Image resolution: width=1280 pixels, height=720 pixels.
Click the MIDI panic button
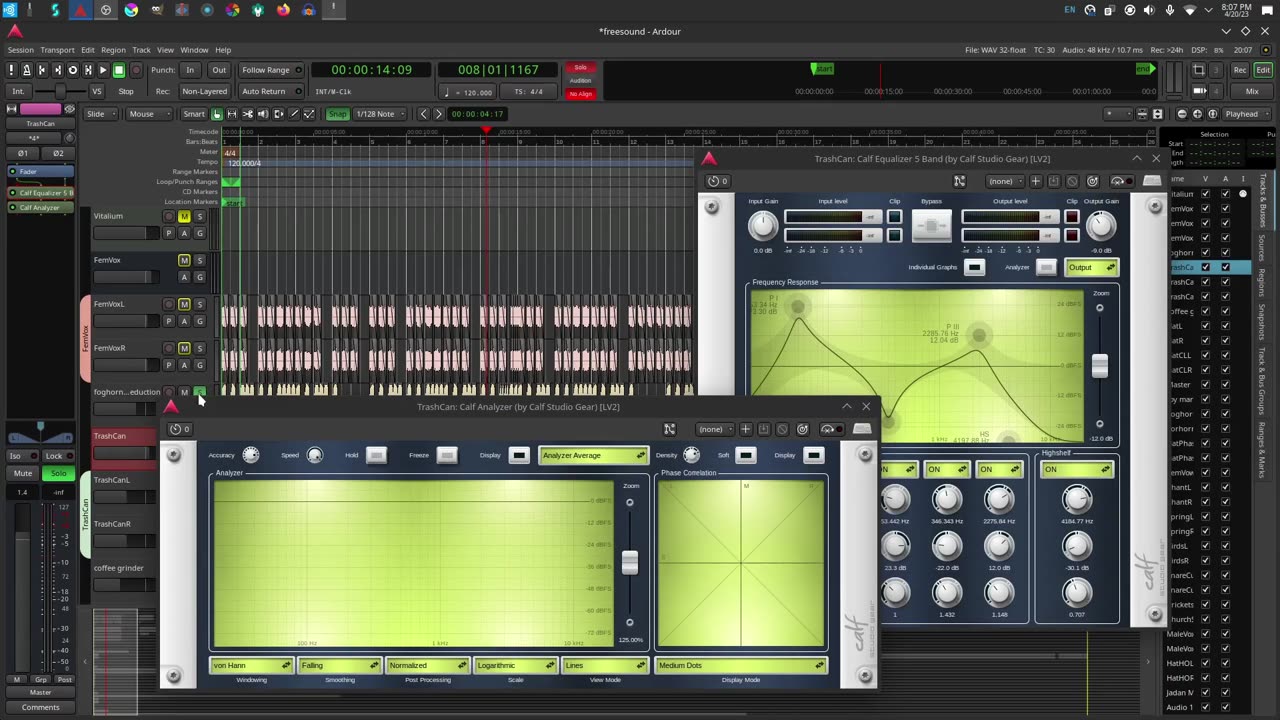11,70
